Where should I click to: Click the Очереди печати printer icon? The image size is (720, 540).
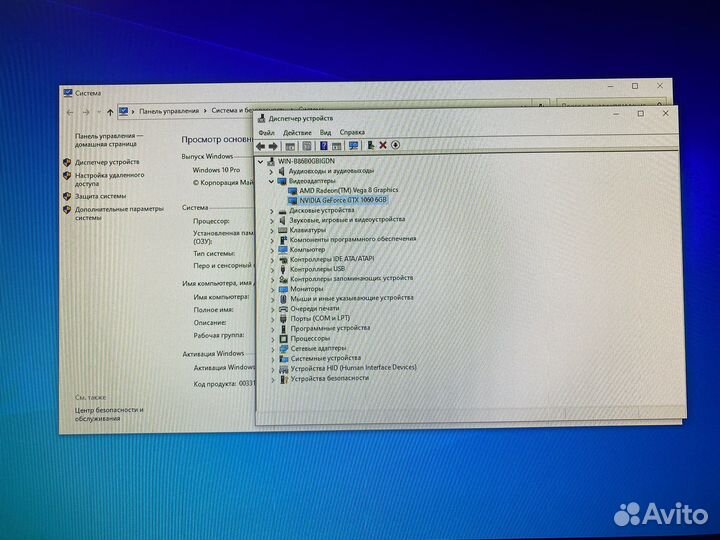coord(283,309)
